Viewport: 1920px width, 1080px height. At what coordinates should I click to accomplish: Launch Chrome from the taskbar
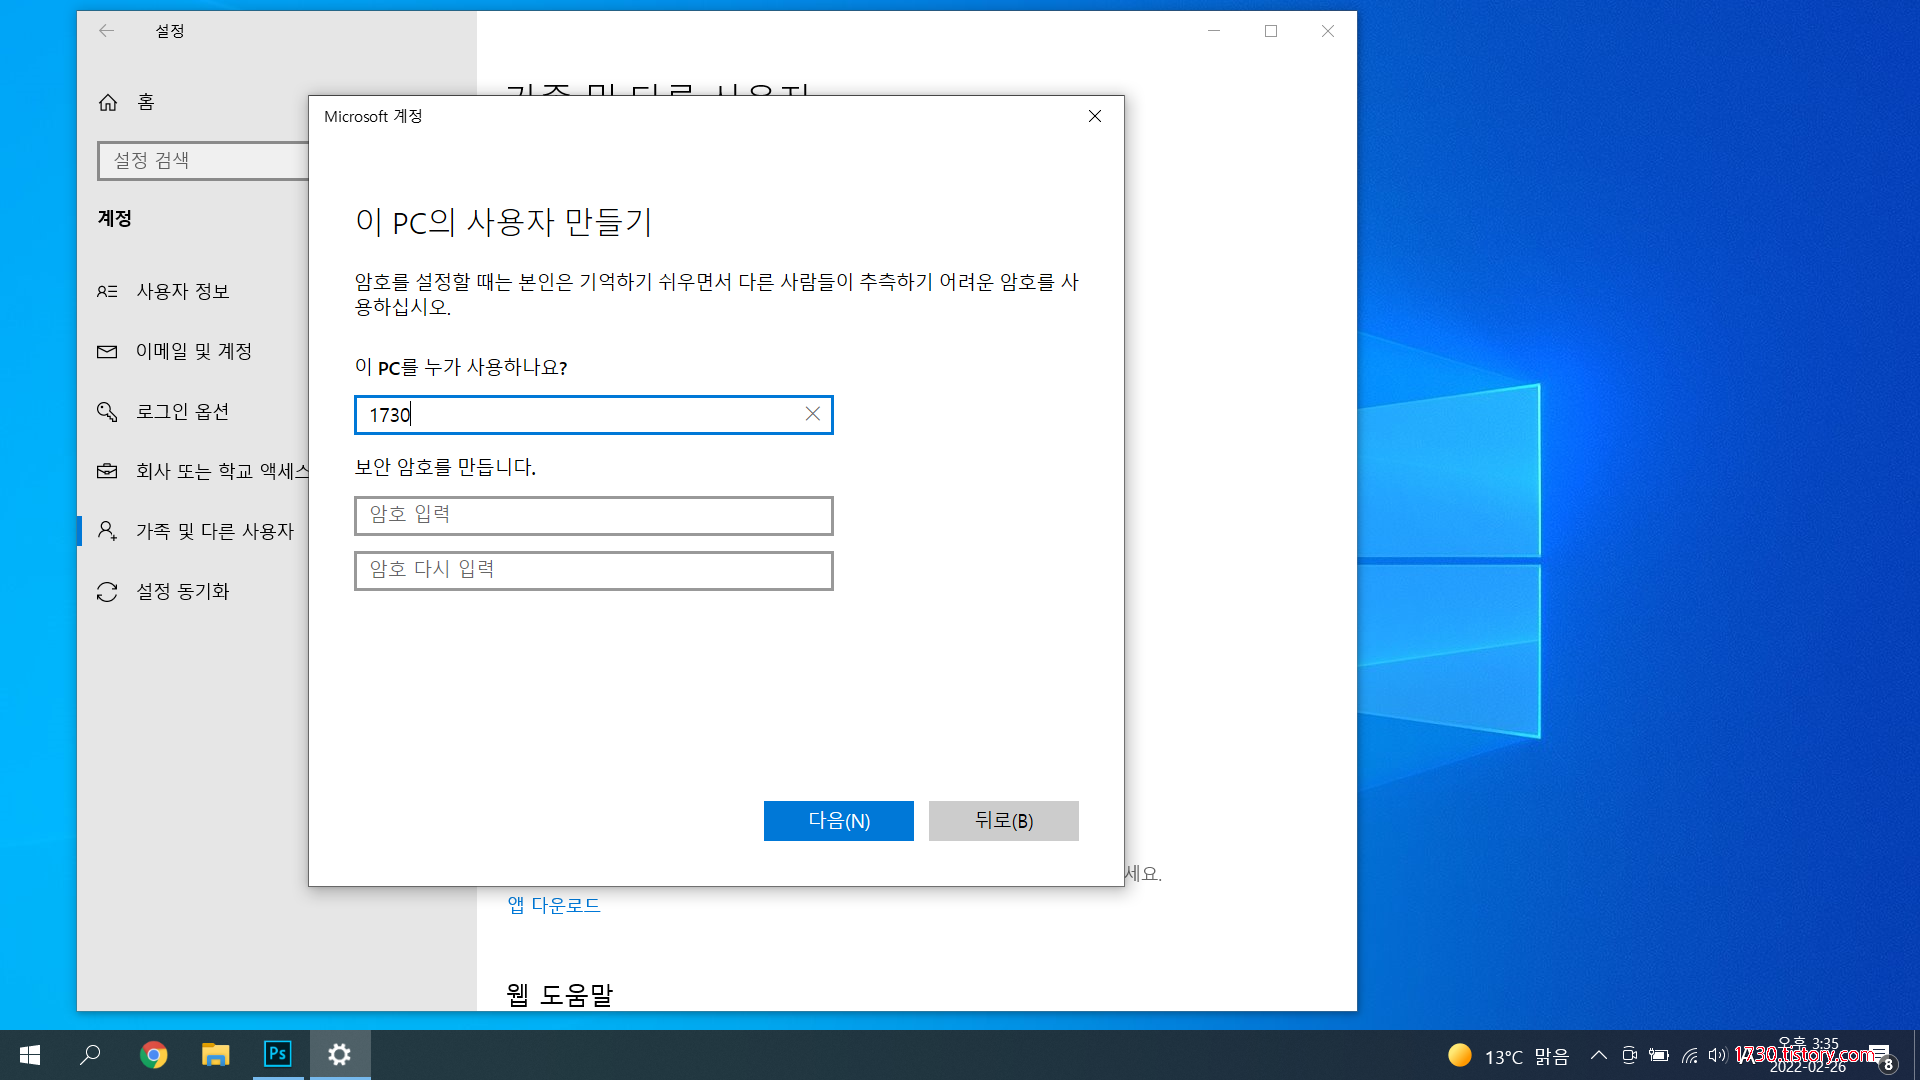(153, 1054)
